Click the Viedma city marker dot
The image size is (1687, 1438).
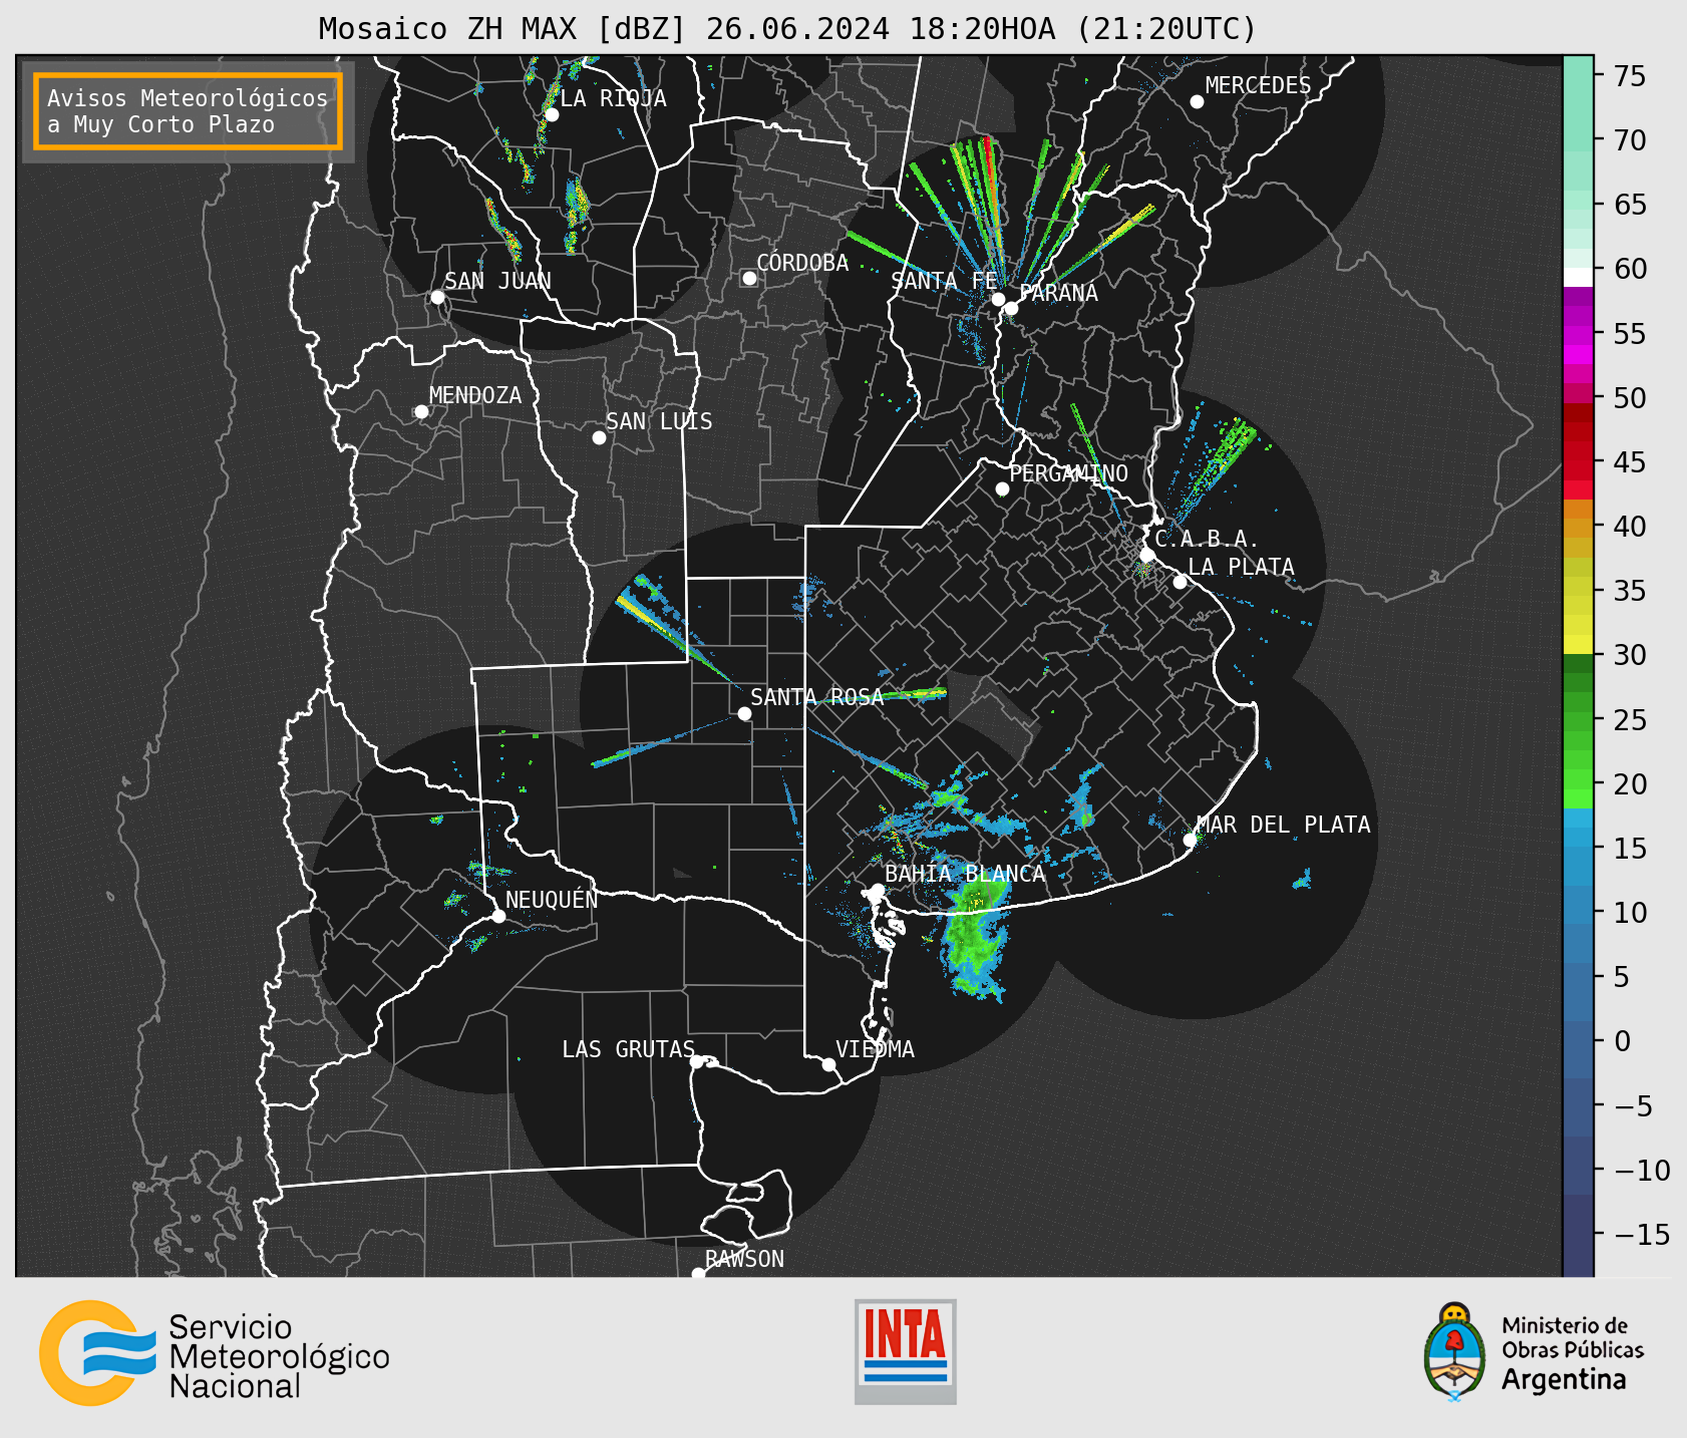828,1064
